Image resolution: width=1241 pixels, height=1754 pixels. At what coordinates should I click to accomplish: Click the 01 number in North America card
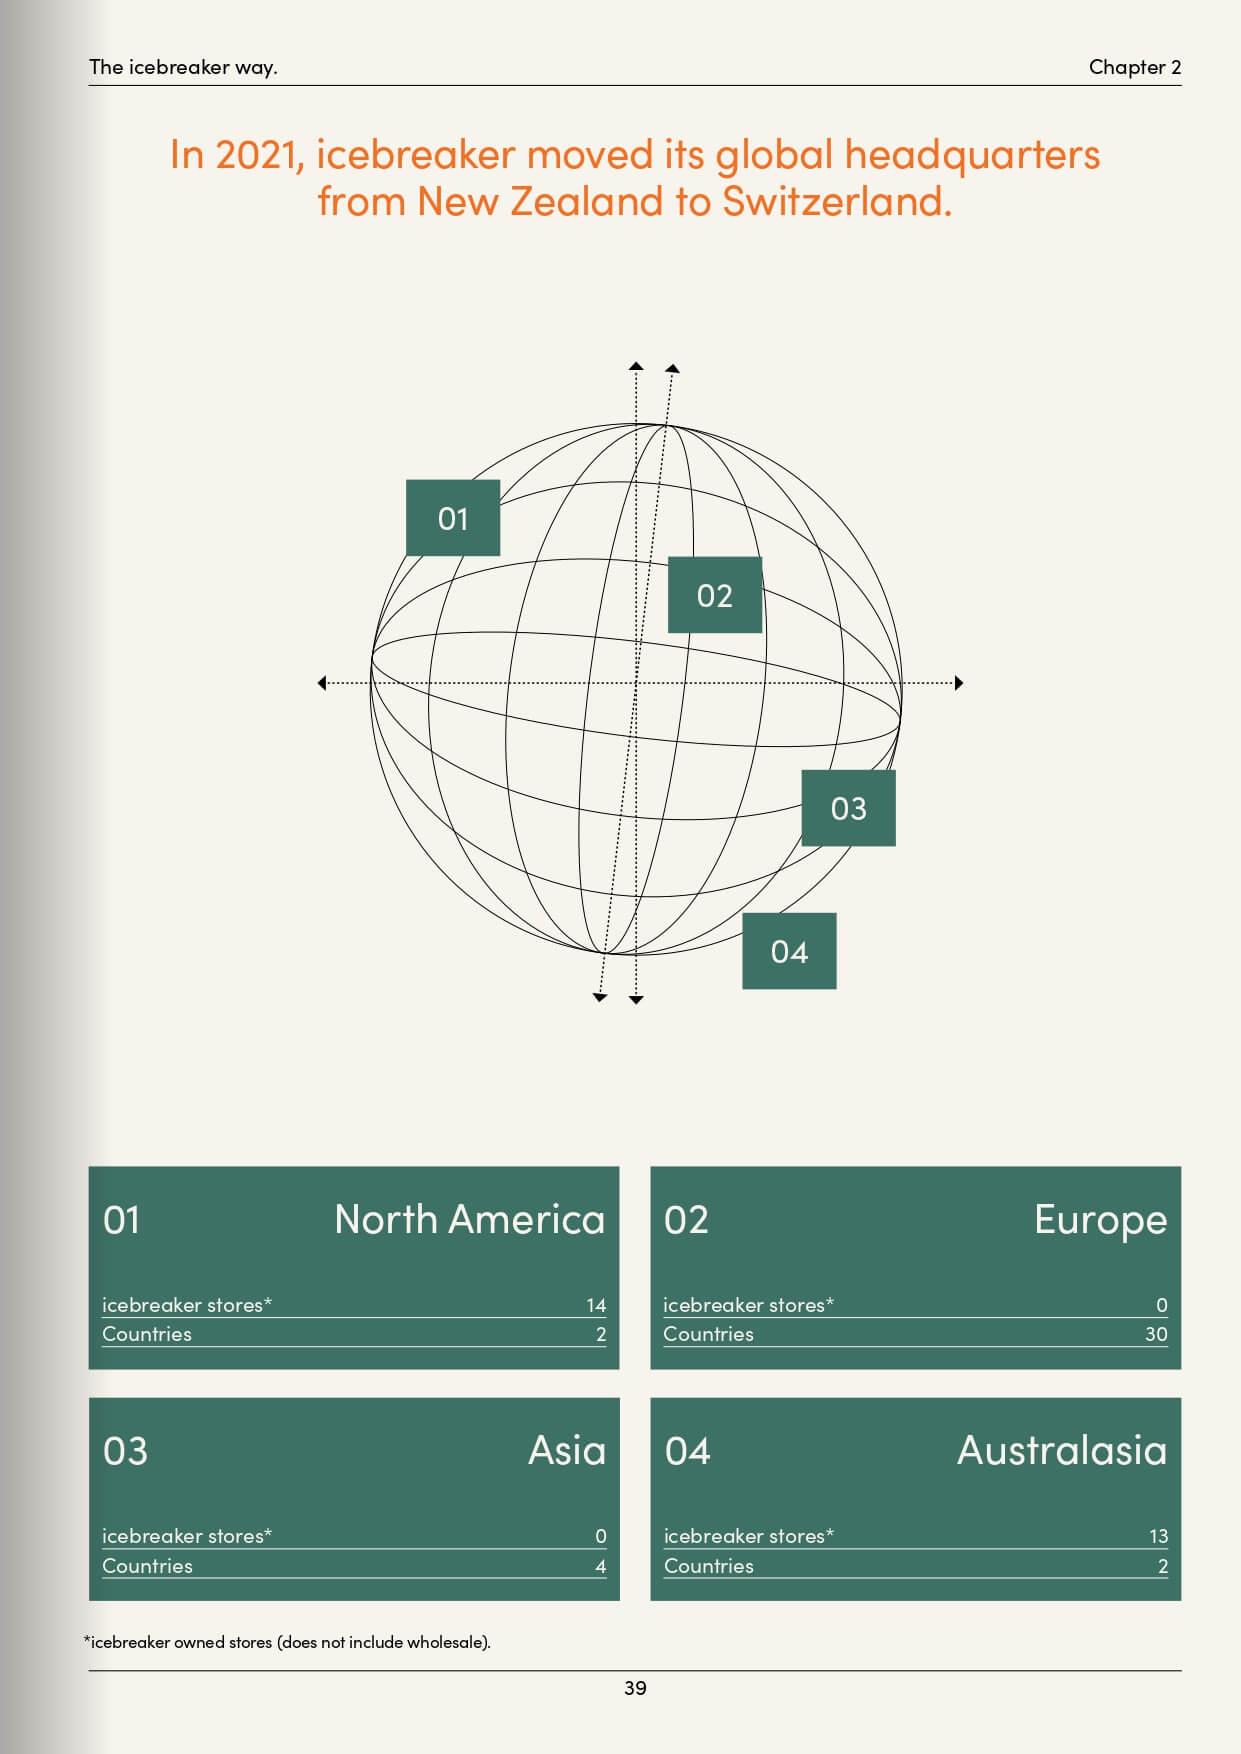click(121, 1220)
